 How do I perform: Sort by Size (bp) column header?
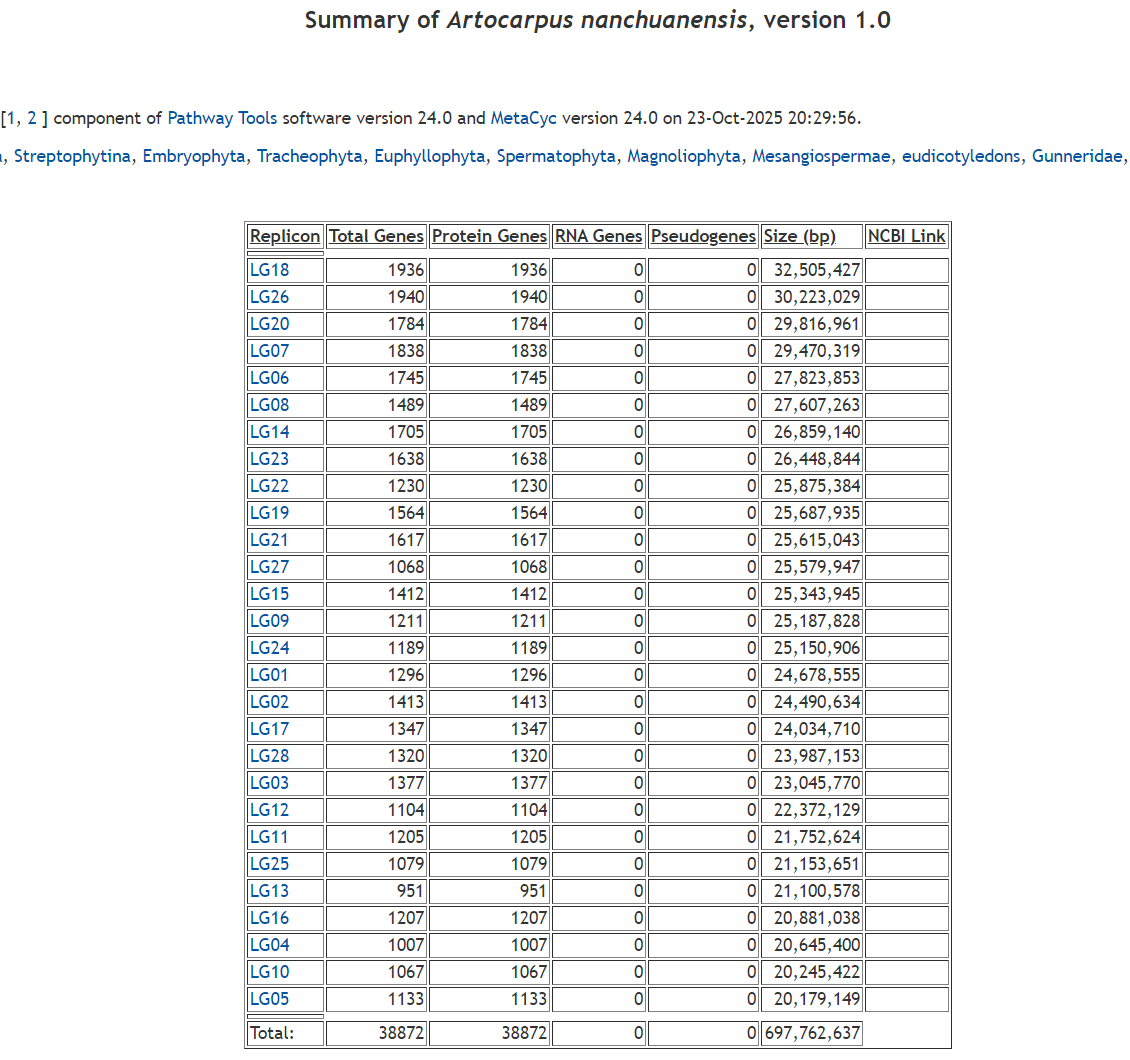(799, 237)
